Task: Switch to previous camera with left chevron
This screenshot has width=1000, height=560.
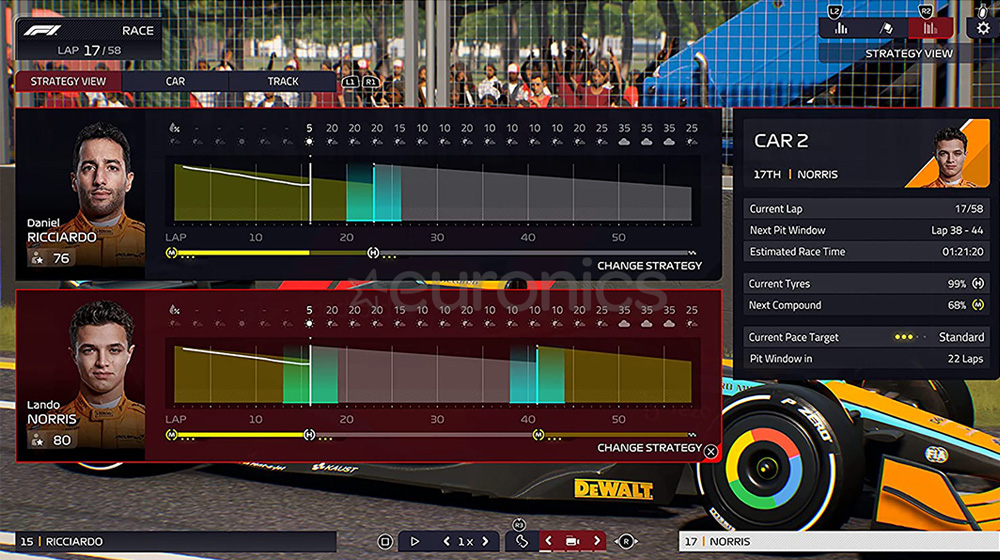Action: click(x=548, y=541)
